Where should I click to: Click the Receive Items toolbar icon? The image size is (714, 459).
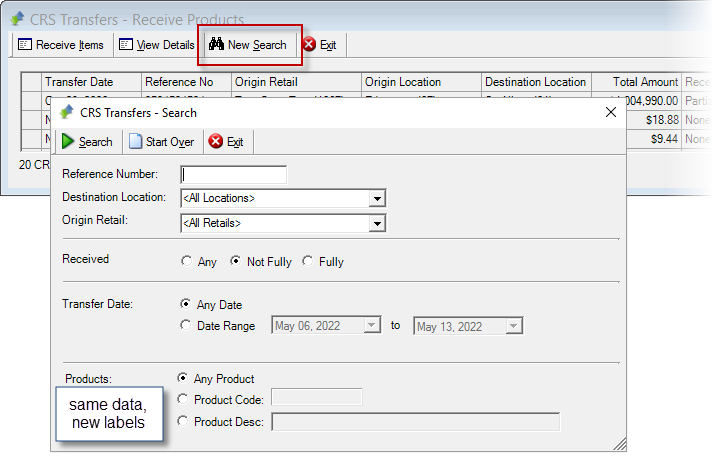25,44
